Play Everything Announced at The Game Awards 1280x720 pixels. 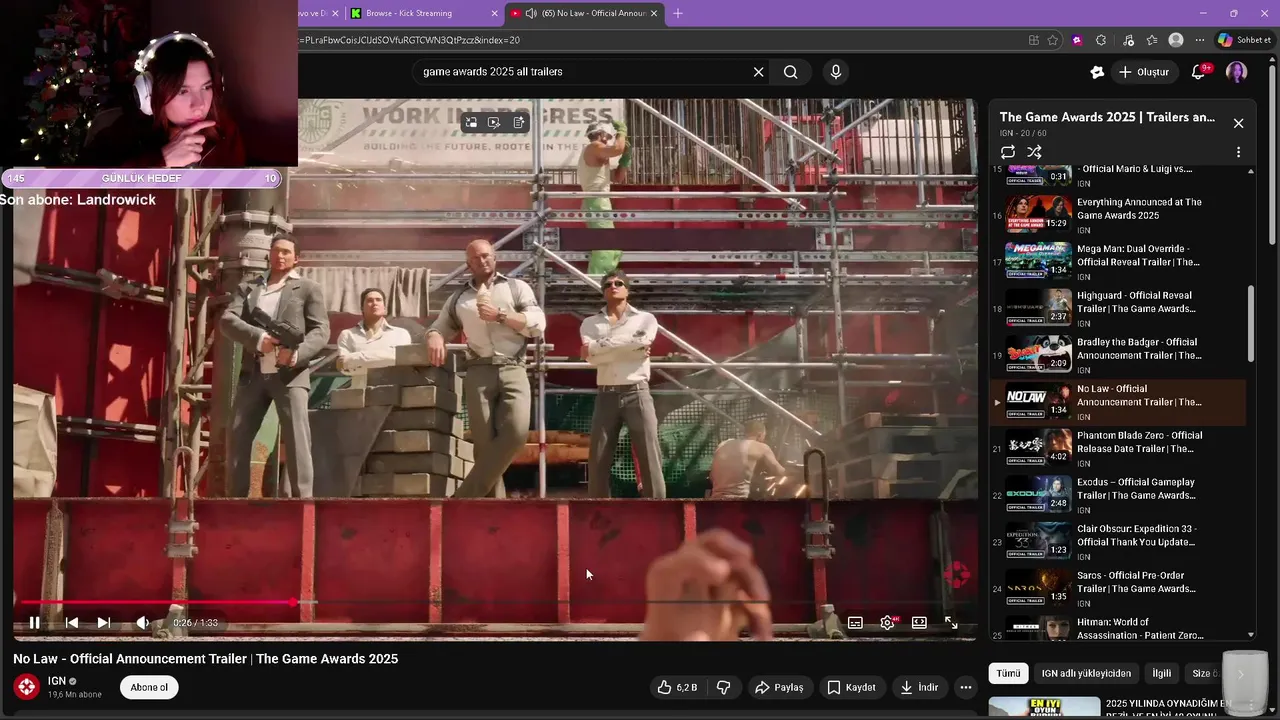1118,215
